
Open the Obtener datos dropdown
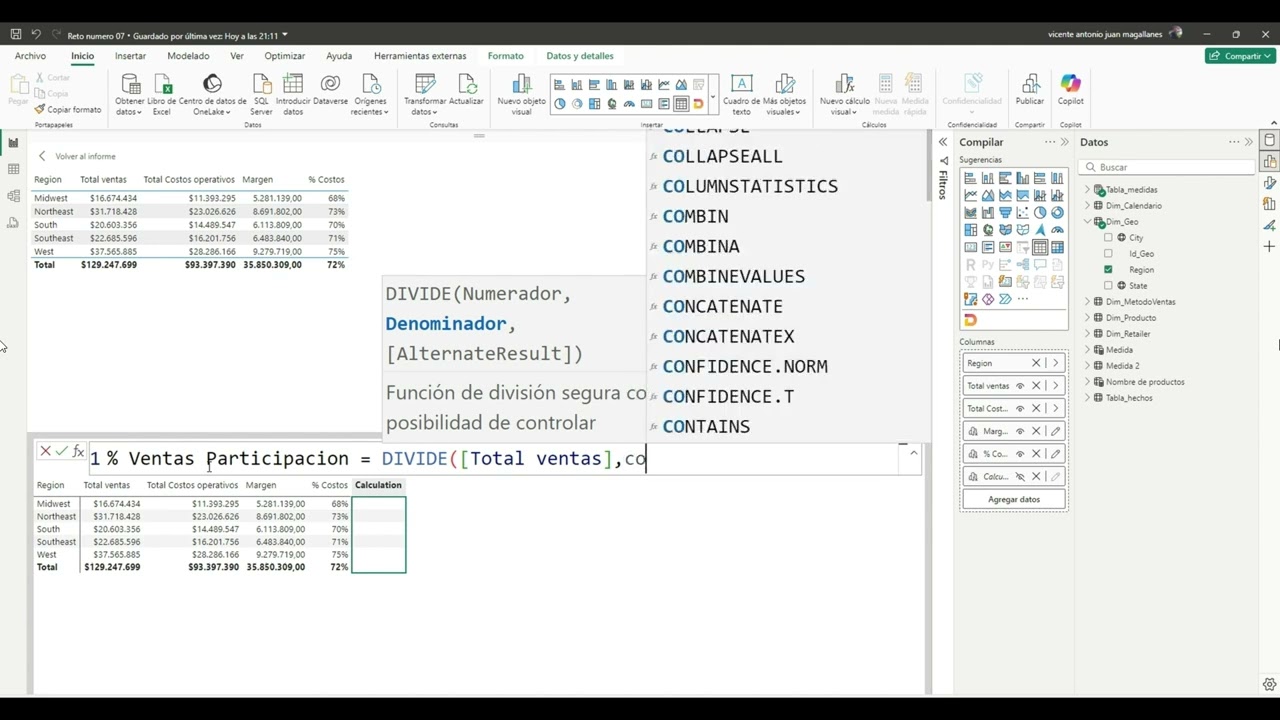[x=130, y=96]
